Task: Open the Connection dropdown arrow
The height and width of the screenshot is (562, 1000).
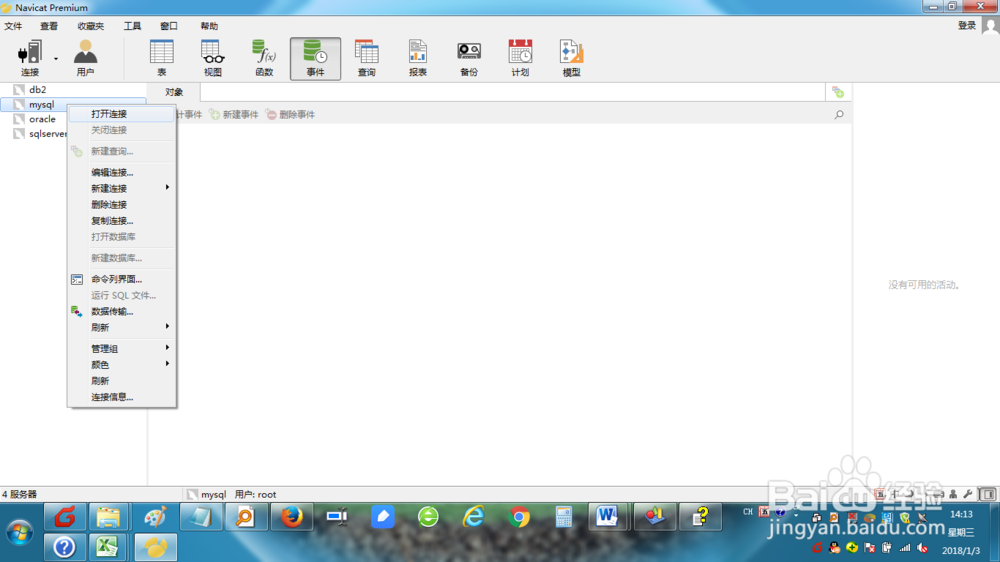Action: 56,59
